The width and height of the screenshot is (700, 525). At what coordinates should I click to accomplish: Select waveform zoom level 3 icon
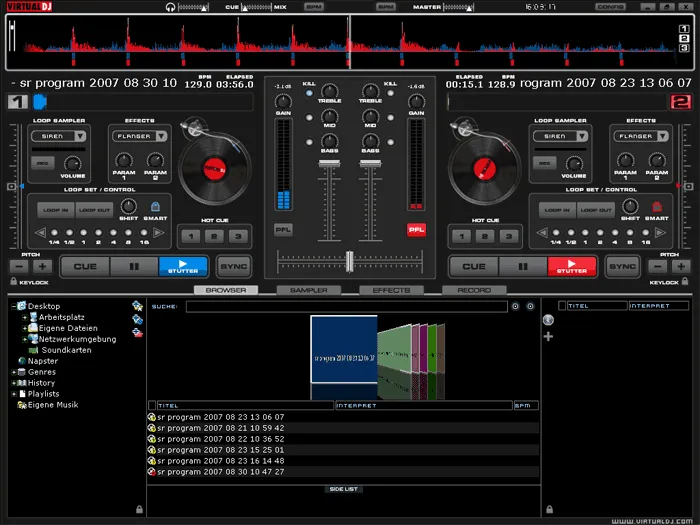tap(684, 48)
